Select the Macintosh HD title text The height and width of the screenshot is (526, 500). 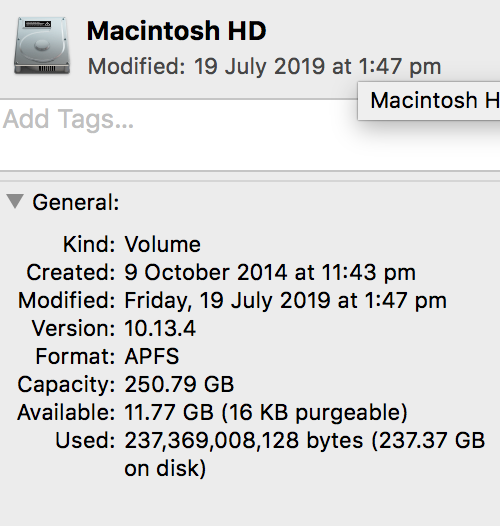coord(177,31)
